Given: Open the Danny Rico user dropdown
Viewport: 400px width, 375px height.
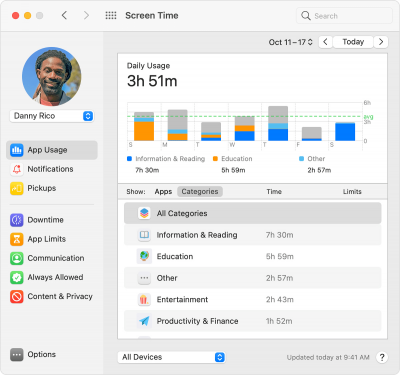Looking at the screenshot, I should (52, 116).
